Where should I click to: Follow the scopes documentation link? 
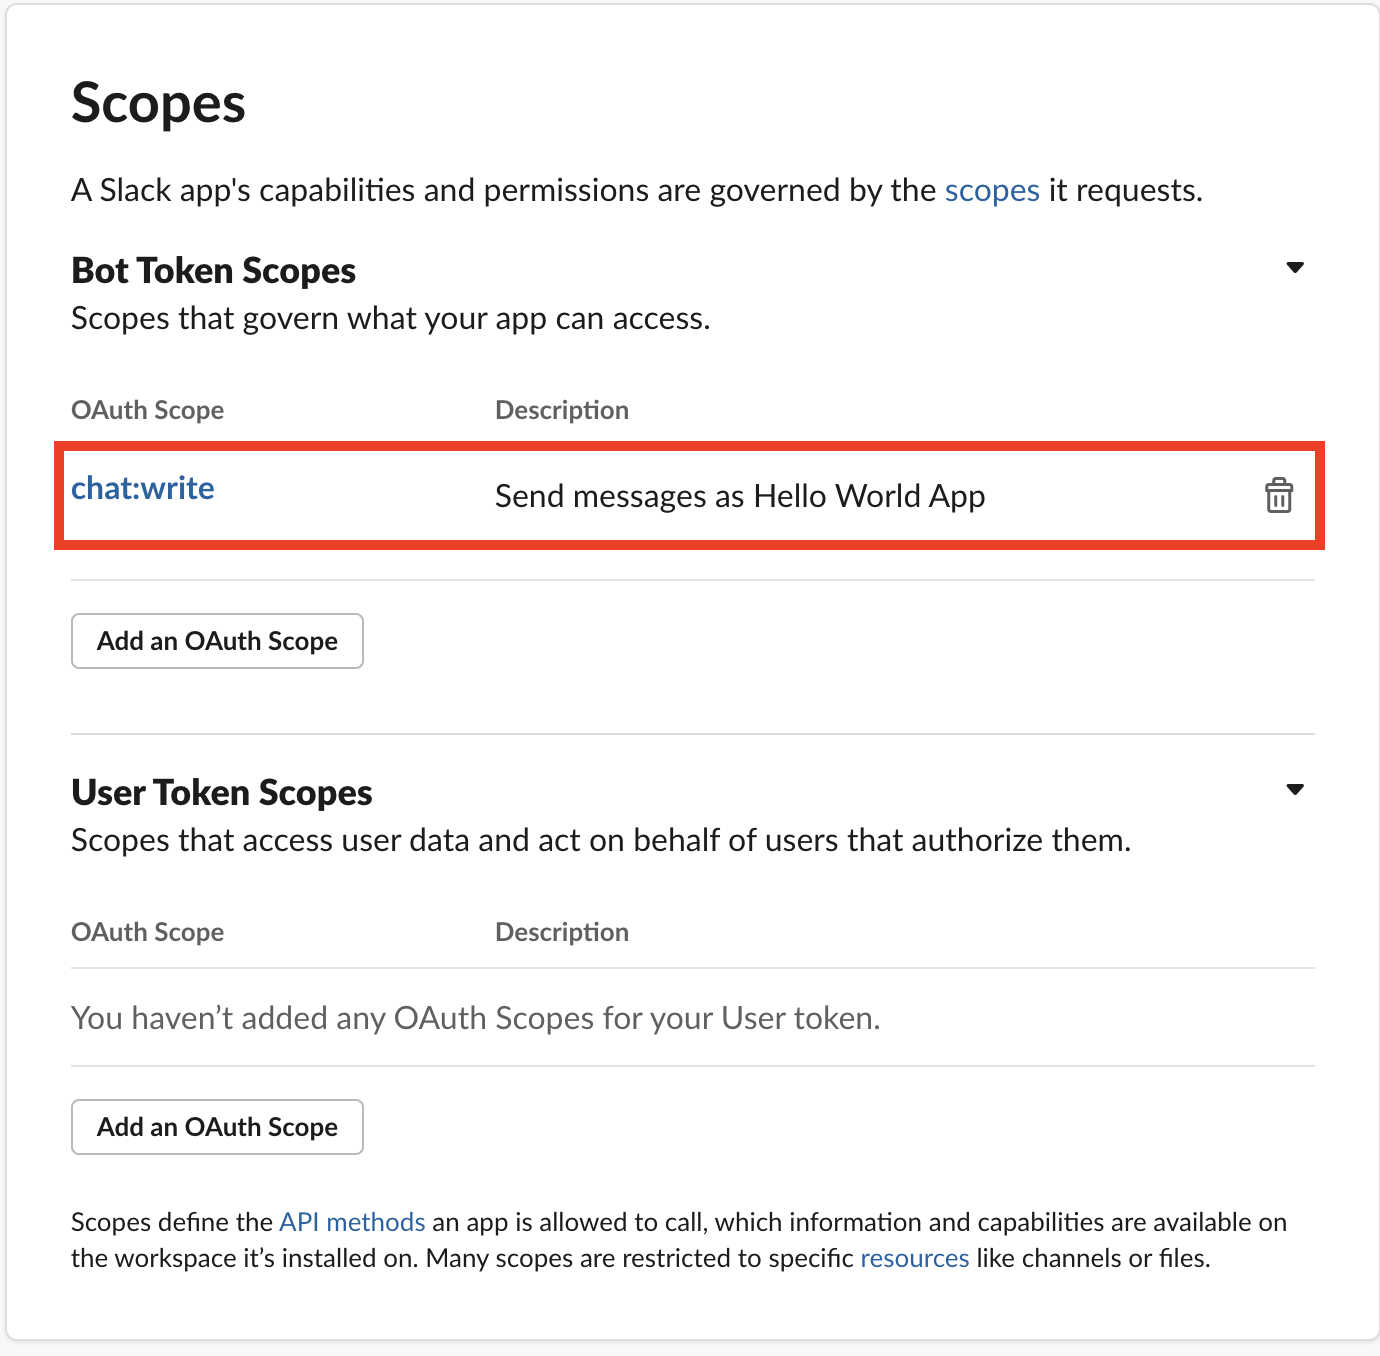[x=991, y=190]
